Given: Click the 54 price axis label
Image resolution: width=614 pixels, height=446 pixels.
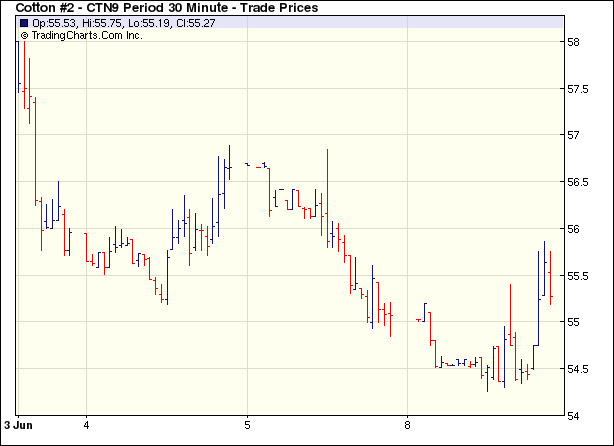Looking at the screenshot, I should click(x=574, y=415).
